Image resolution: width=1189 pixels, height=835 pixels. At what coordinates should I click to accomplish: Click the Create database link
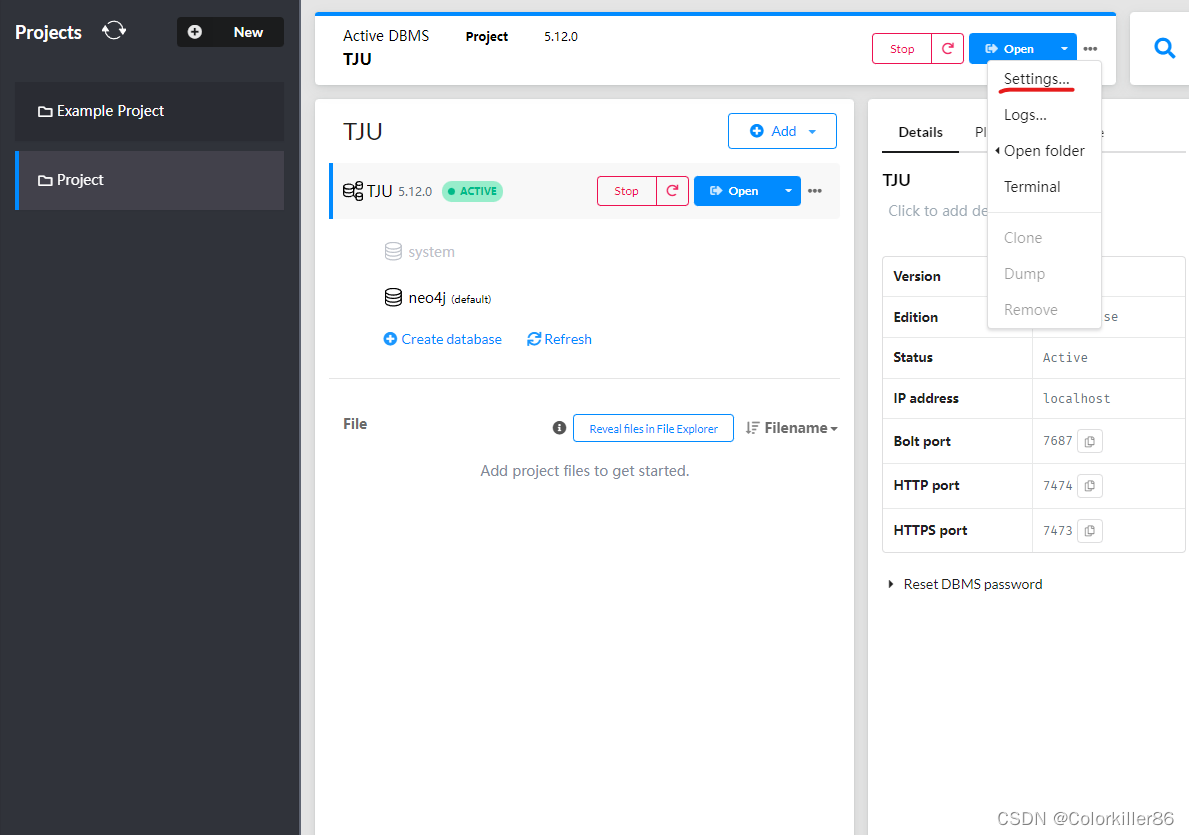443,338
